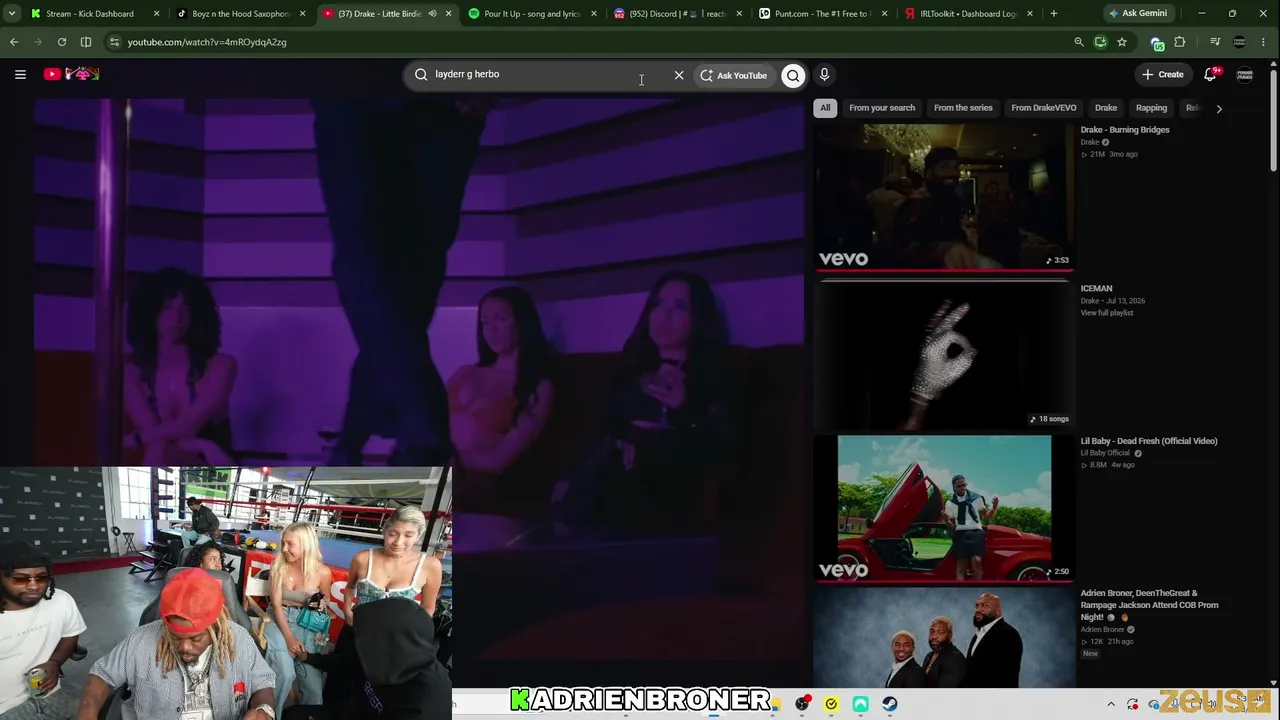Viewport: 1280px width, 720px height.
Task: Open the ICEMAN playlist thumbnail
Action: (944, 355)
